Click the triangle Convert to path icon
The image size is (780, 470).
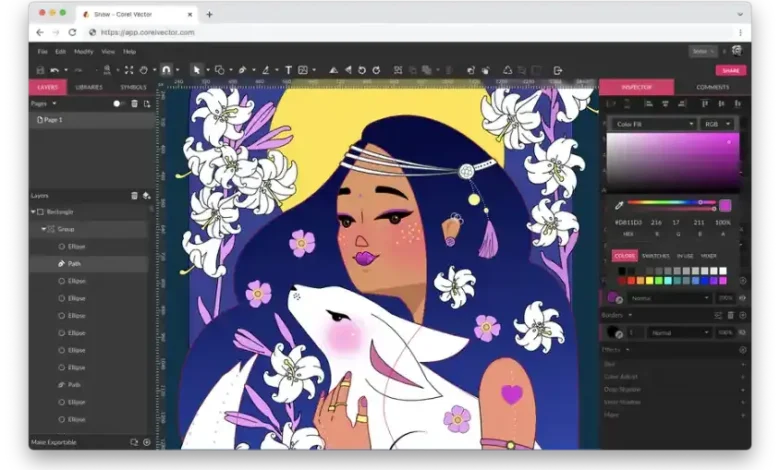(x=507, y=70)
